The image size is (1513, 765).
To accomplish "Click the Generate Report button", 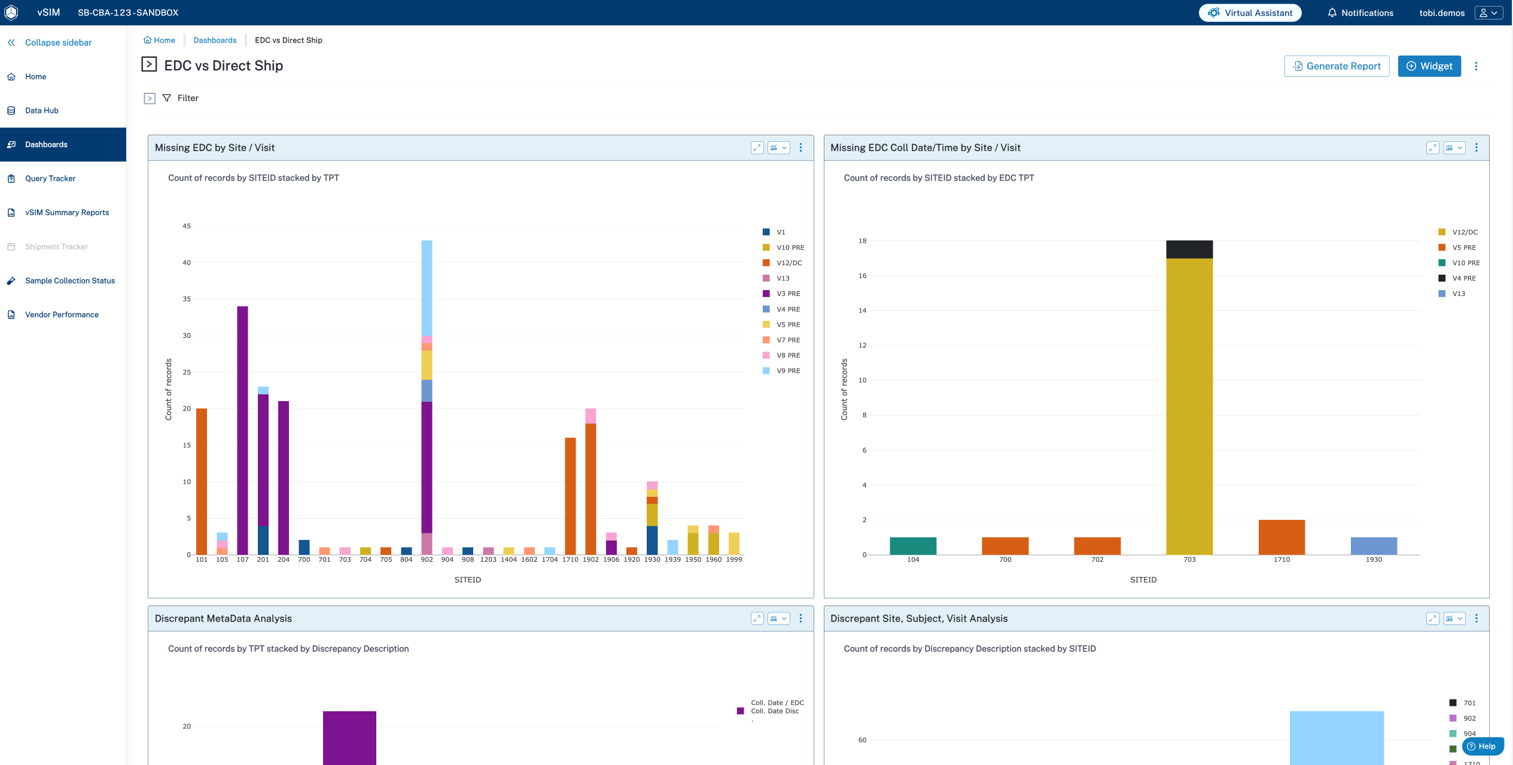I will (1337, 66).
